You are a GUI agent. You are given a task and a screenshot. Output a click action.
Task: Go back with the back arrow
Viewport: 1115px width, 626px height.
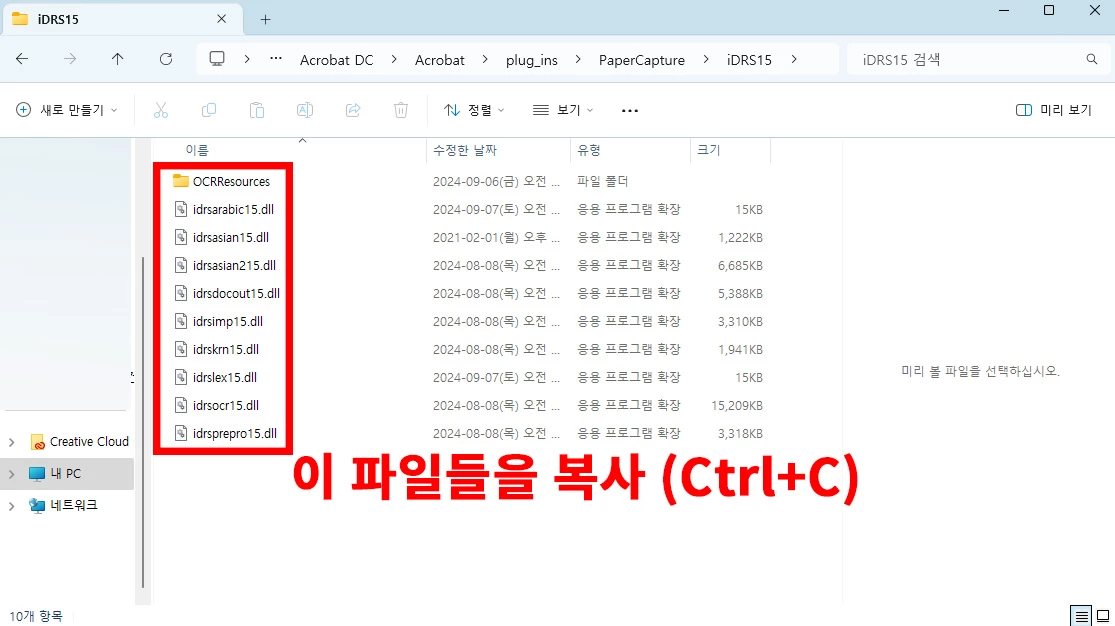click(x=22, y=59)
